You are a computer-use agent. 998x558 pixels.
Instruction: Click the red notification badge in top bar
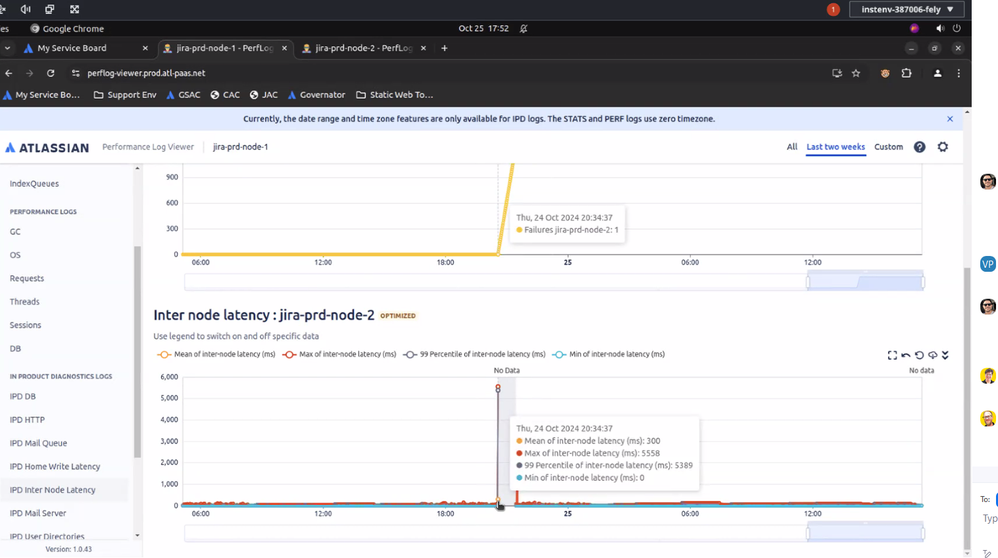(x=833, y=10)
